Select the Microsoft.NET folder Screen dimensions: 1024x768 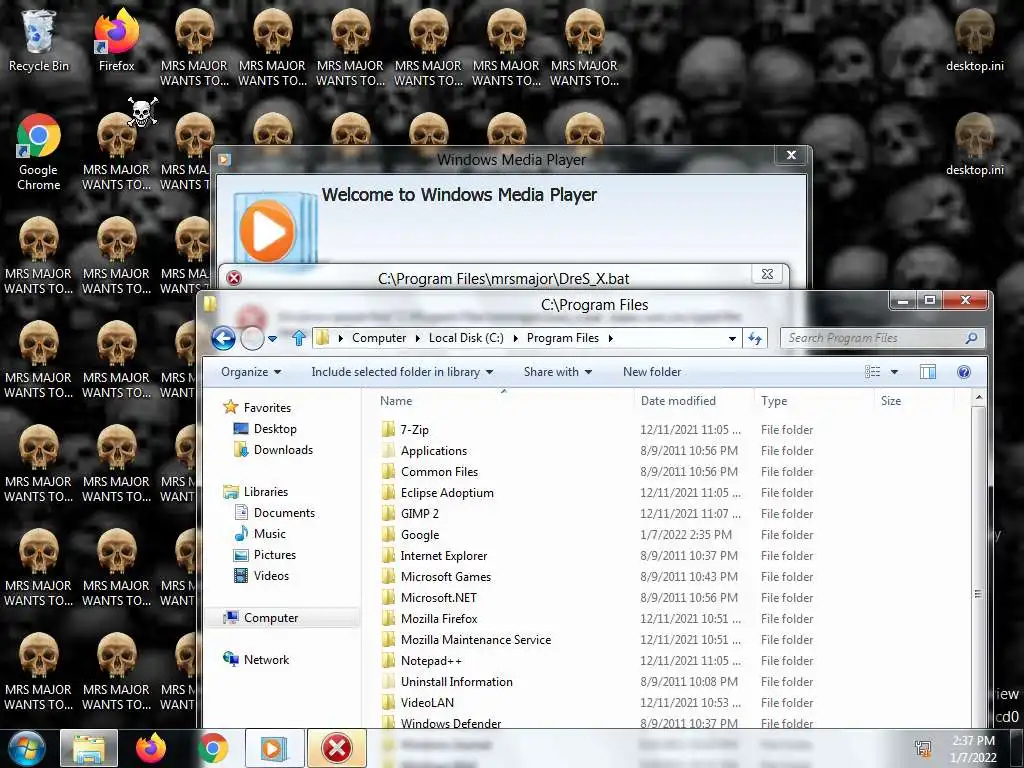point(429,598)
